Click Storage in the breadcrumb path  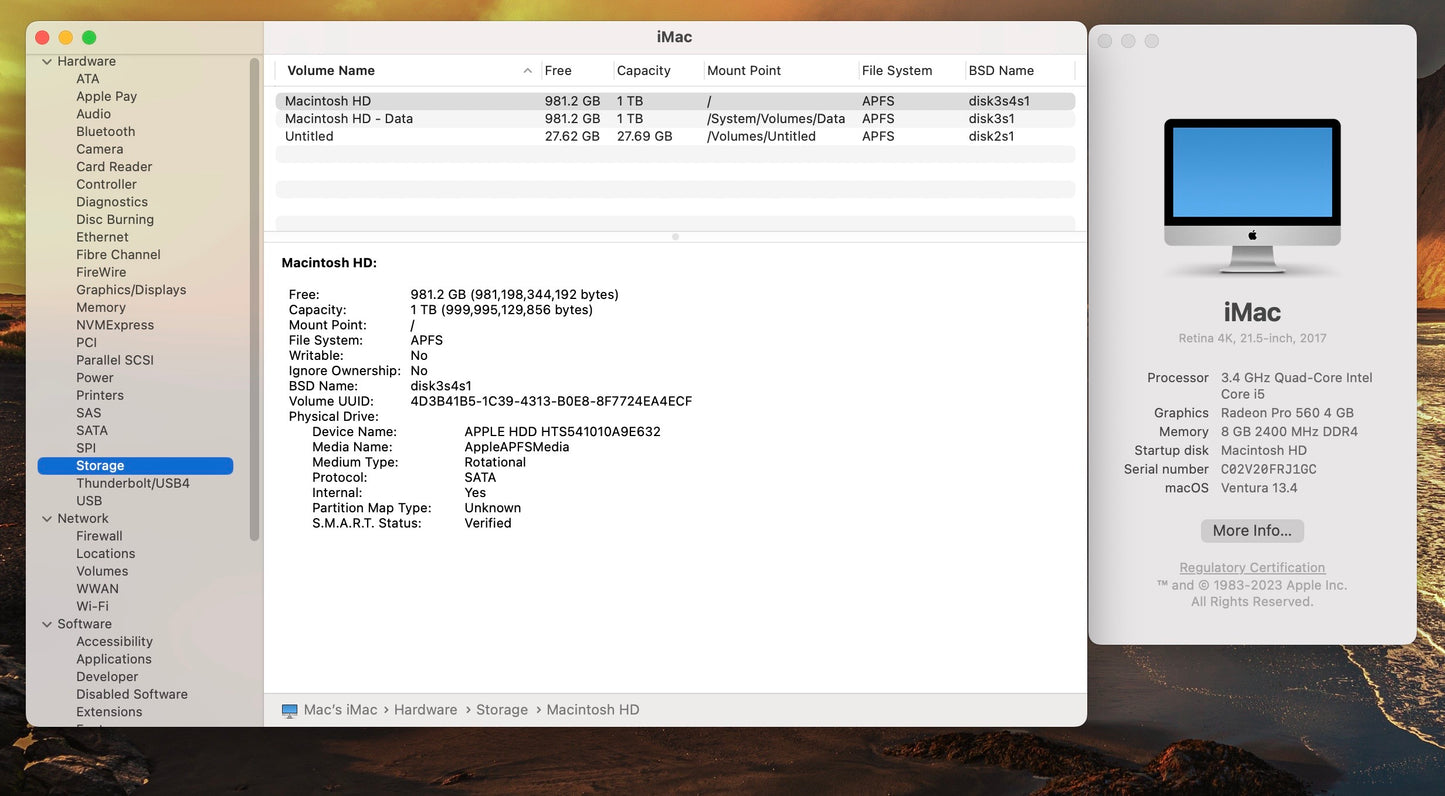tap(502, 709)
